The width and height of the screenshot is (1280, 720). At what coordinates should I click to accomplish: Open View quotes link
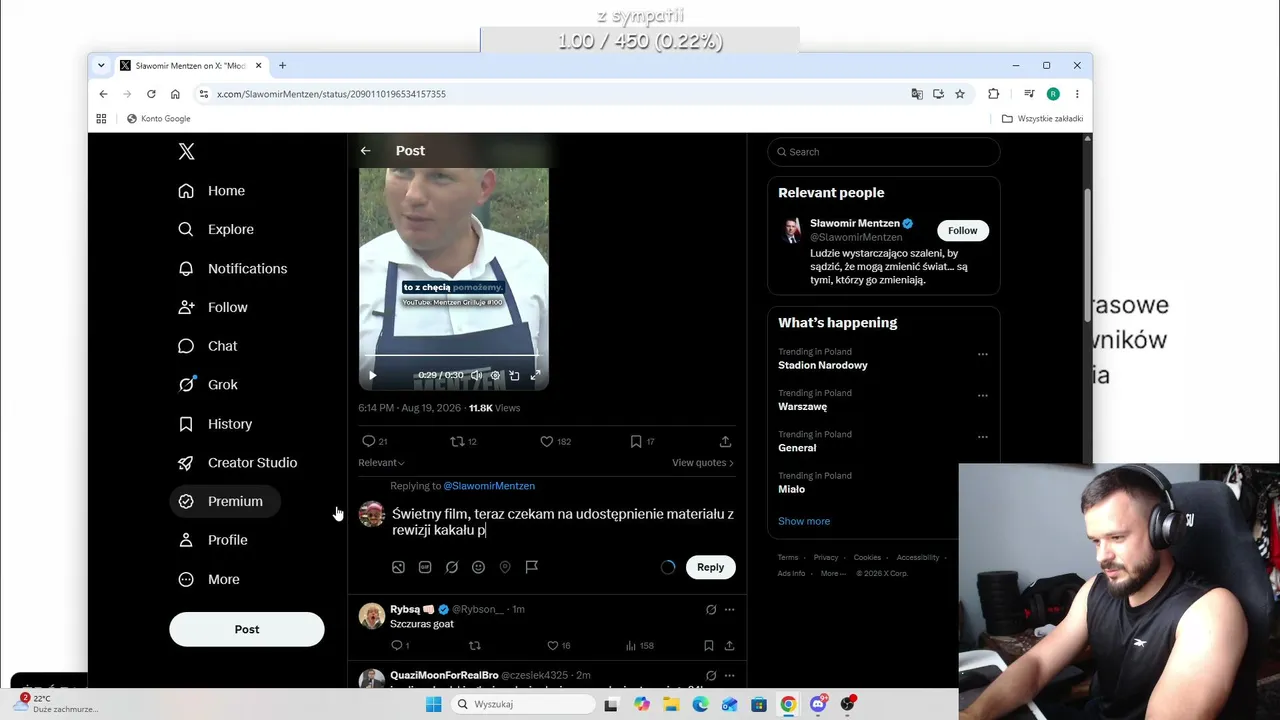coord(703,463)
